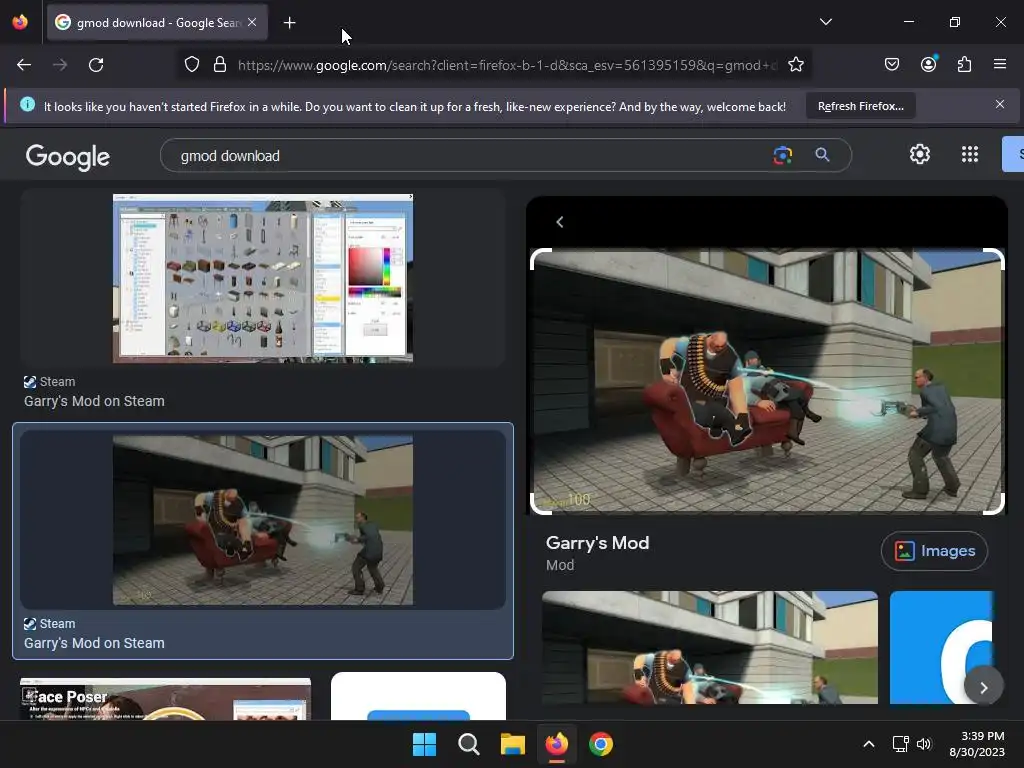This screenshot has width=1024, height=768.
Task: Open Windows taskbar search
Action: (x=468, y=744)
